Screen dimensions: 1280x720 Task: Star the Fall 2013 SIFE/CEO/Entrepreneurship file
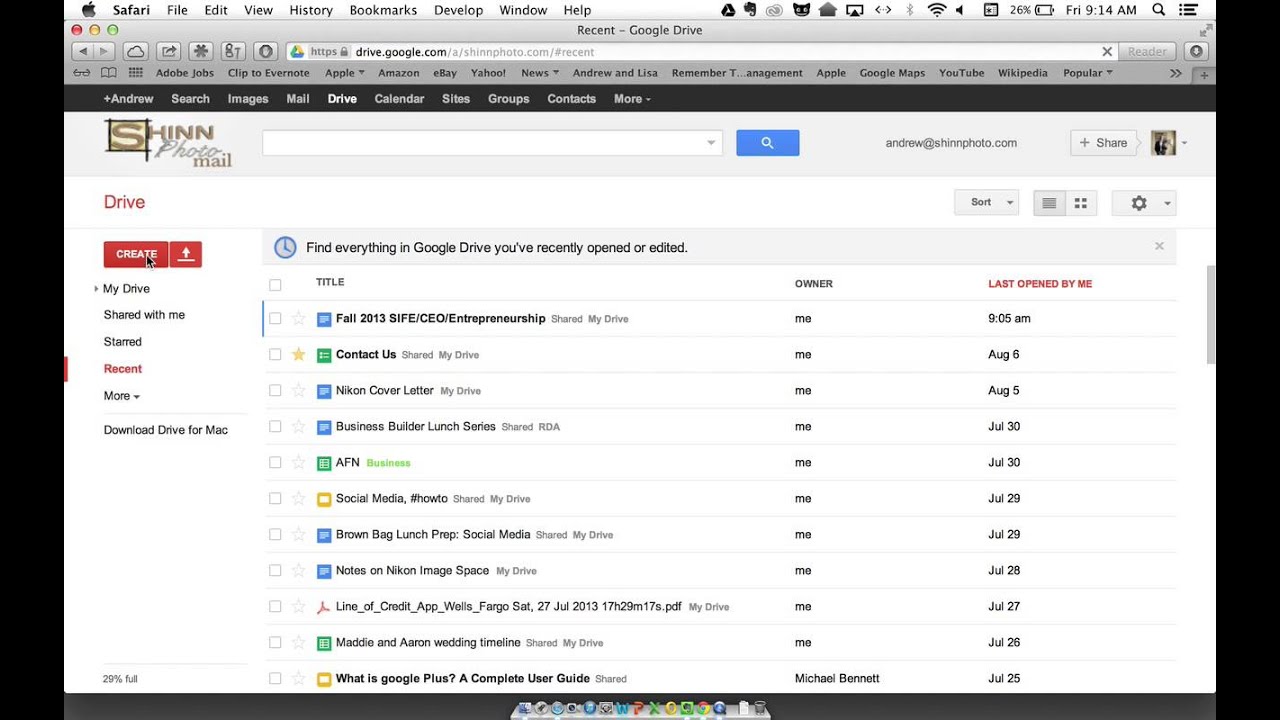click(x=298, y=319)
